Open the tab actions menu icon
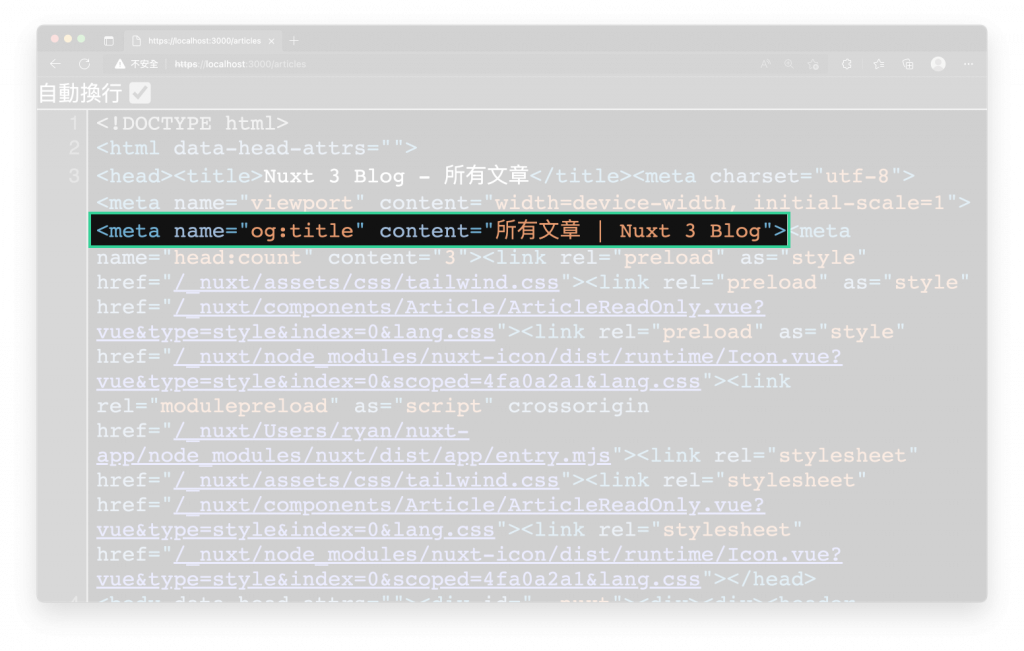The width and height of the screenshot is (1024, 651). point(108,40)
